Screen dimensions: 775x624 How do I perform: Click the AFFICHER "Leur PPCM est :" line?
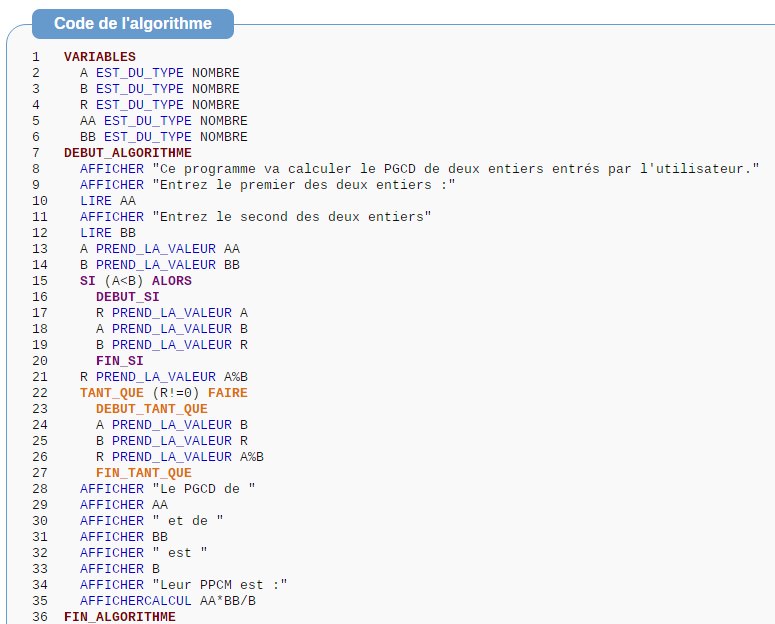183,585
